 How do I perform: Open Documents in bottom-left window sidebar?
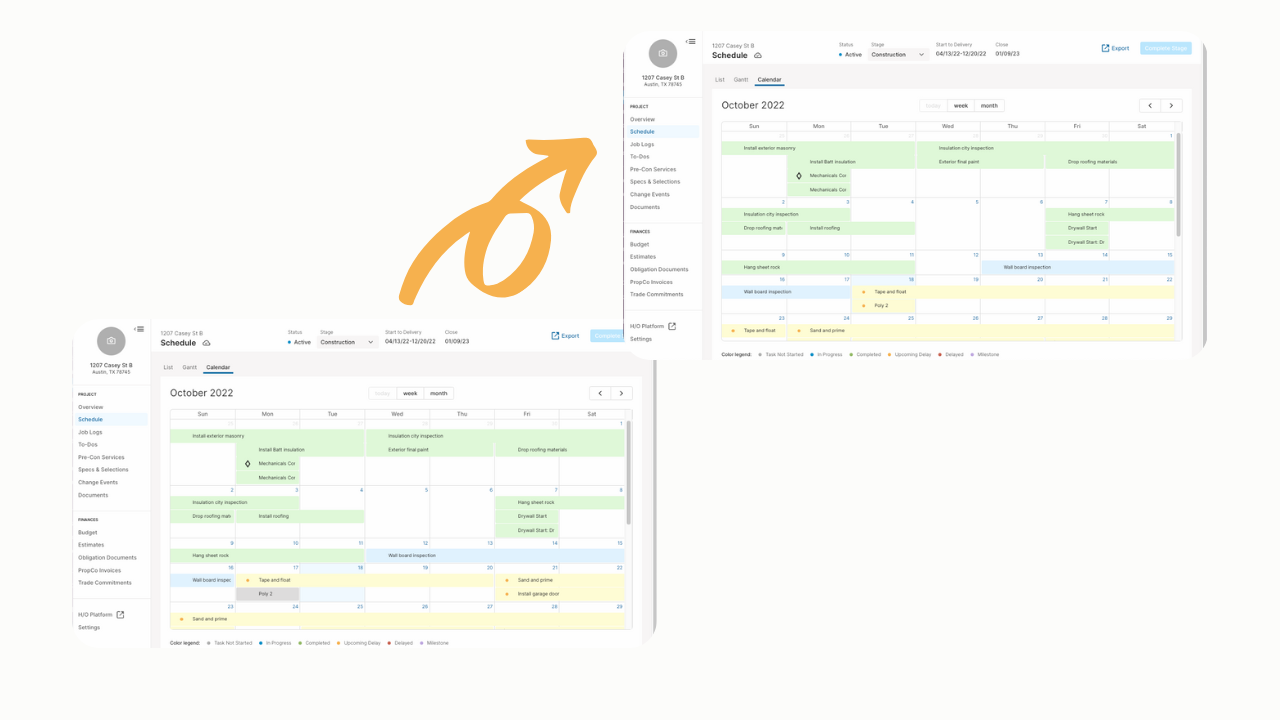click(x=93, y=495)
